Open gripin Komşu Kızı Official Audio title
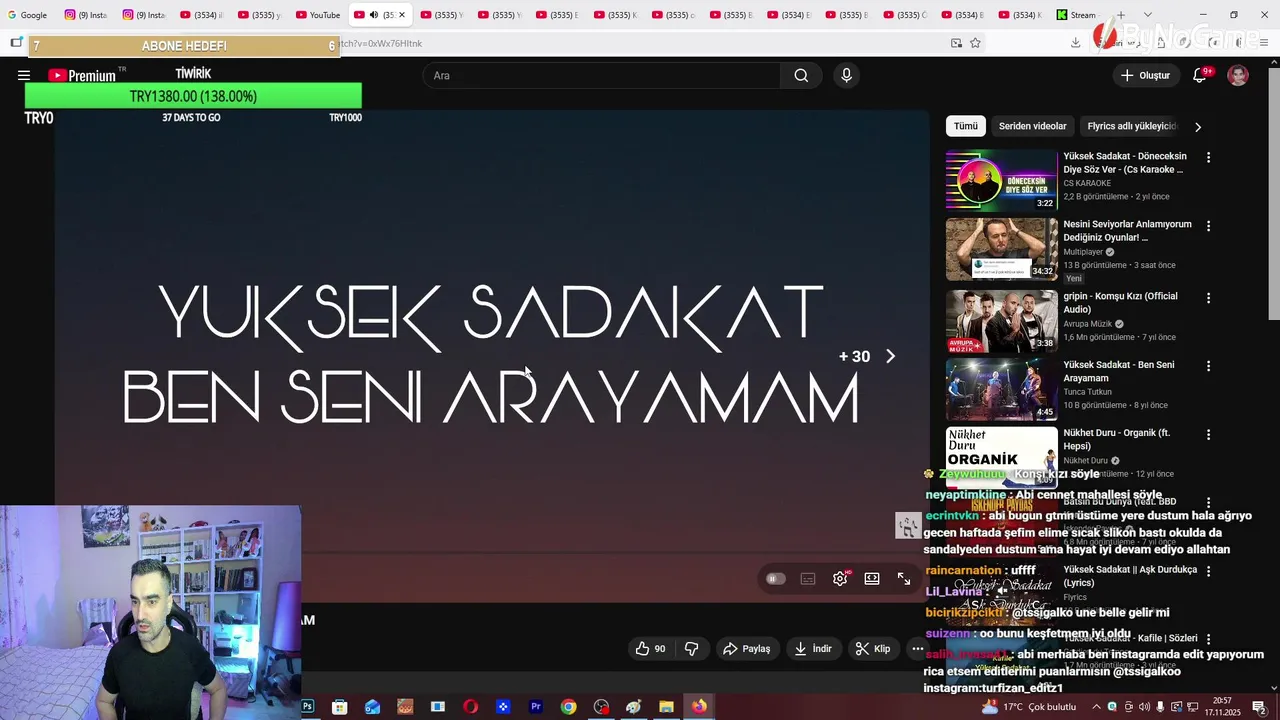Viewport: 1280px width, 720px height. [x=1121, y=303]
